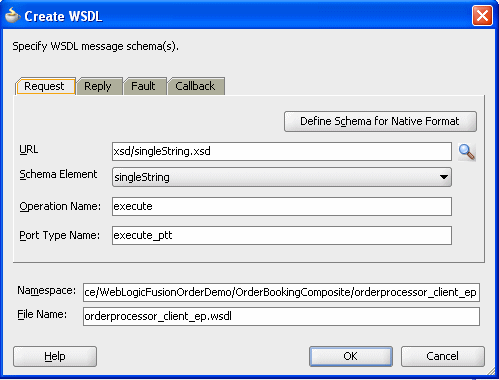Click the 'Operation Name:' label
The height and width of the screenshot is (380, 499).
point(60,206)
